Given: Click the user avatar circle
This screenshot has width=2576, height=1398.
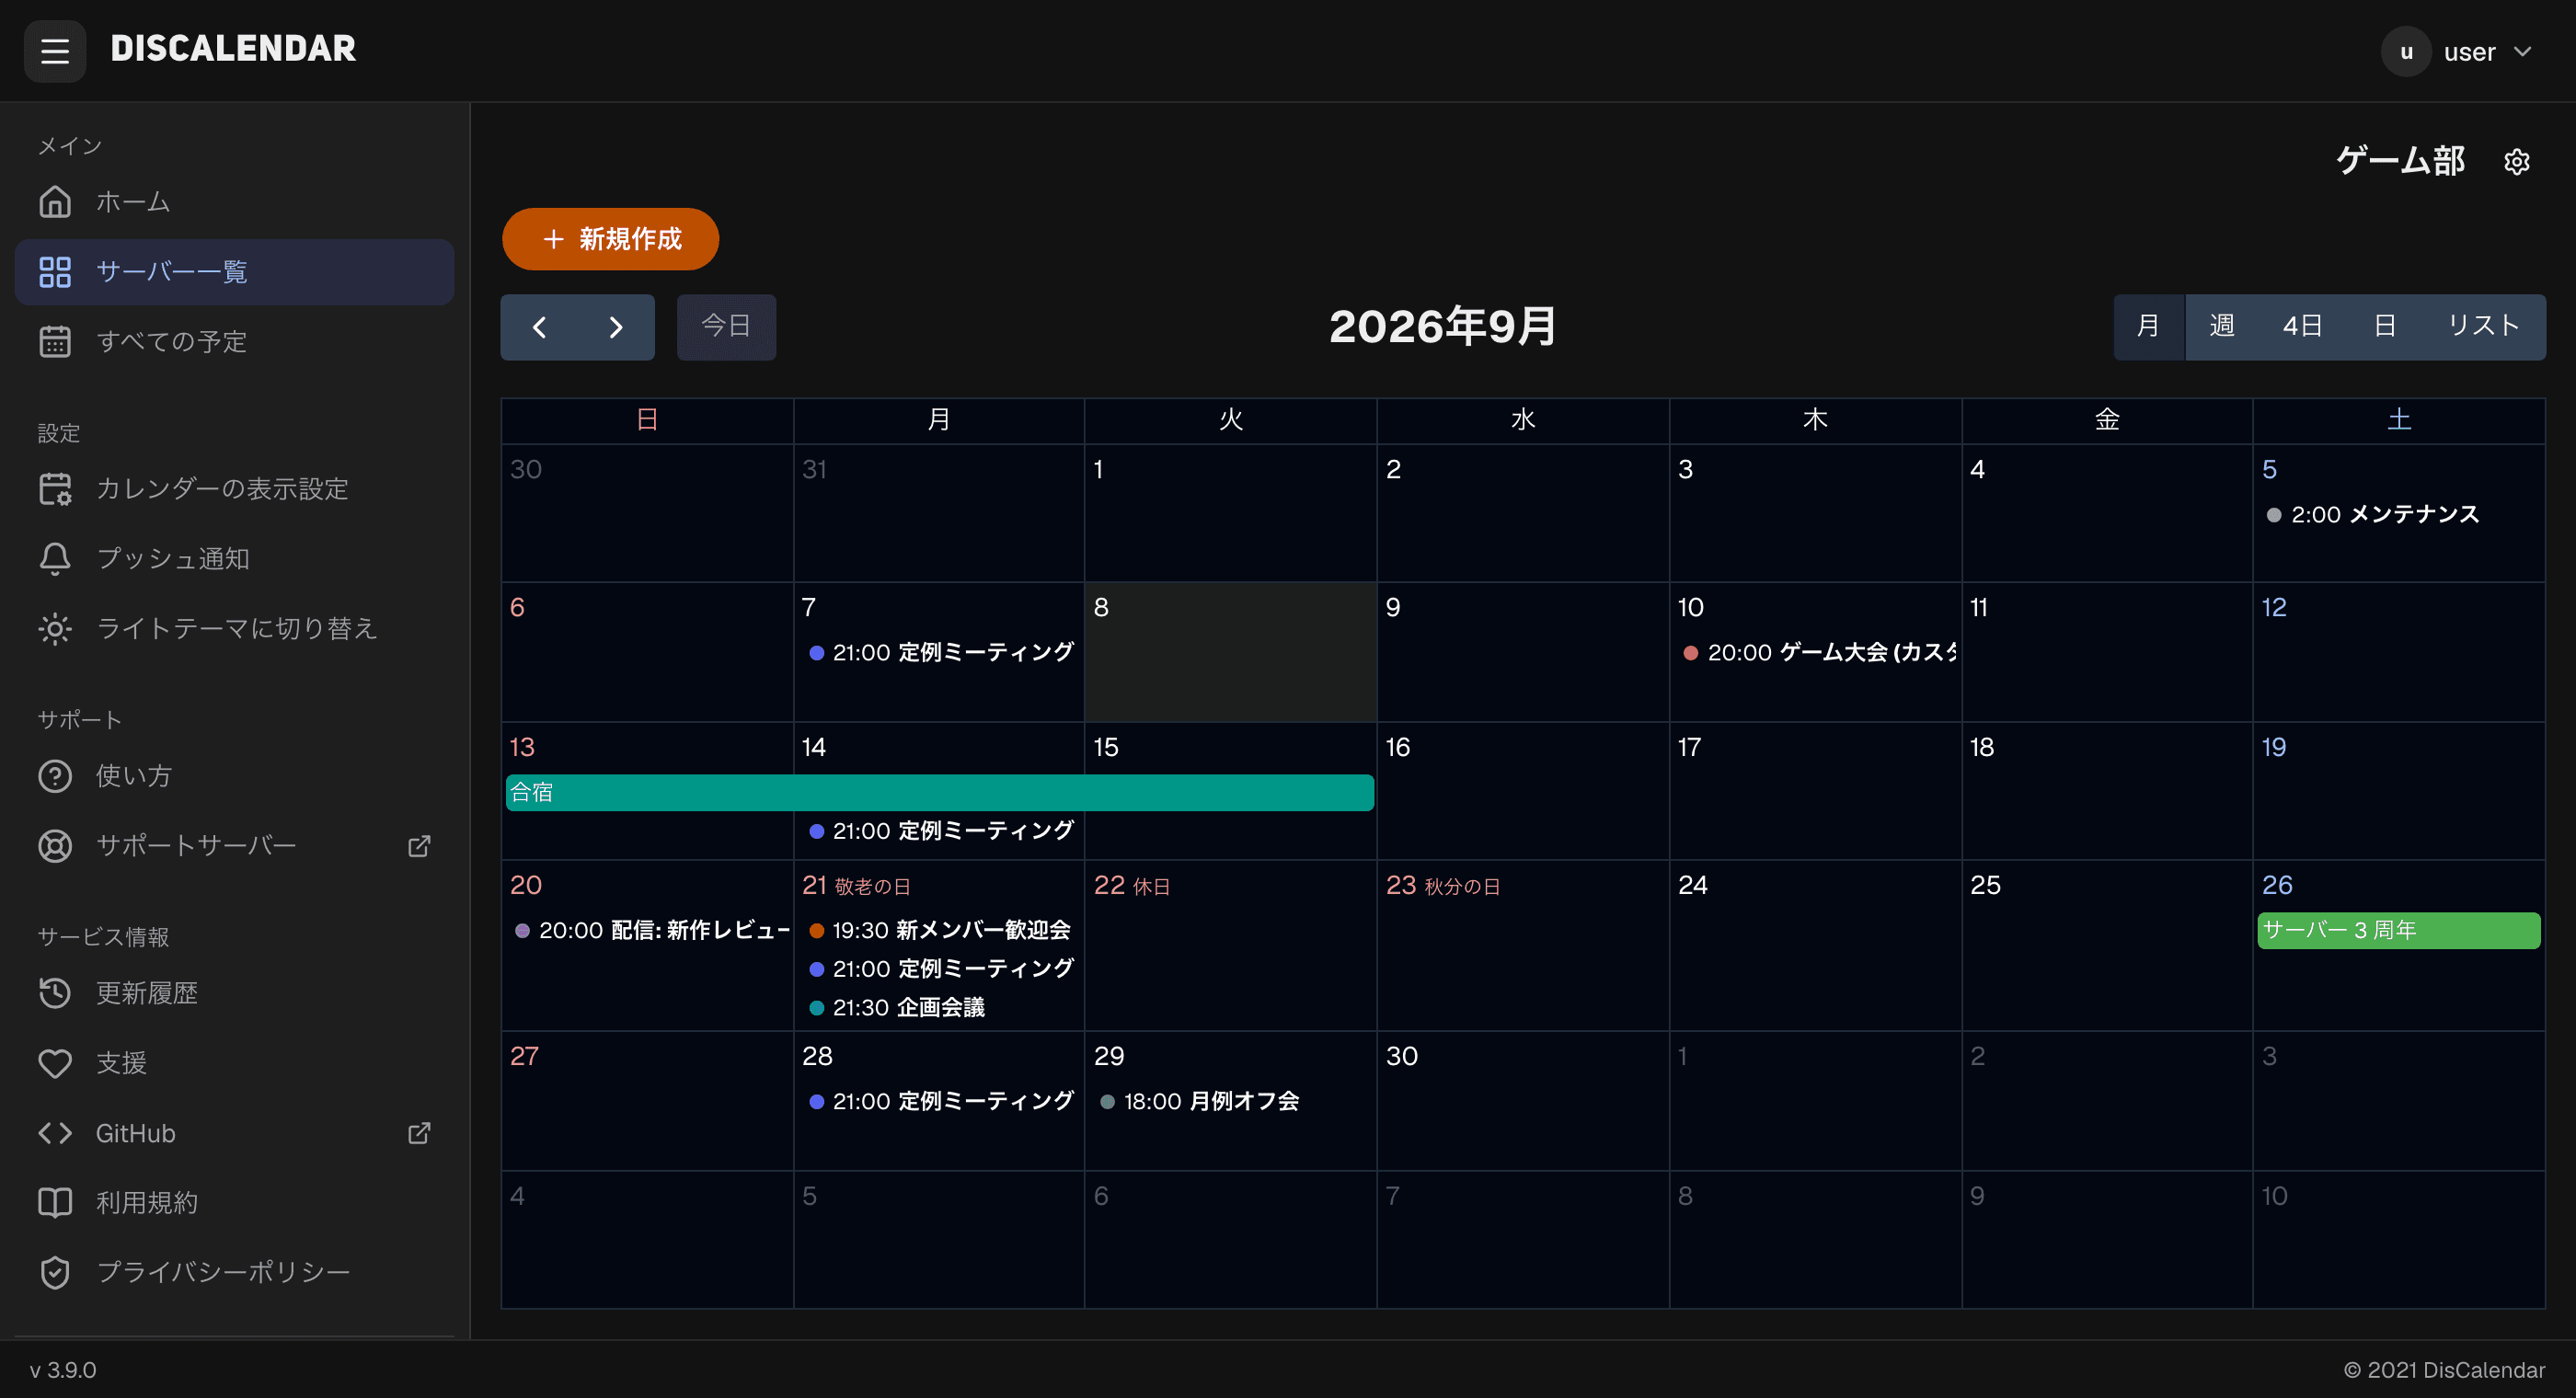Looking at the screenshot, I should [x=2406, y=52].
